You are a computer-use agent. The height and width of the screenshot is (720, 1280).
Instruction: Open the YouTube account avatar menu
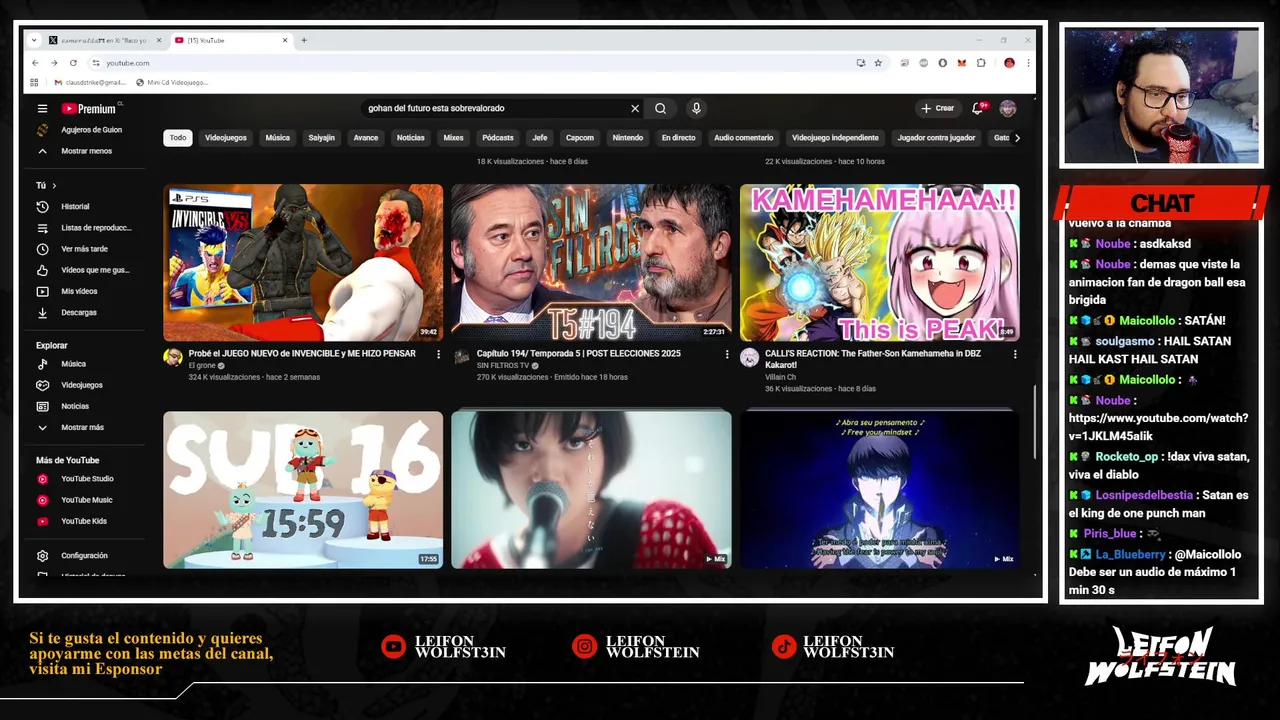[1007, 108]
